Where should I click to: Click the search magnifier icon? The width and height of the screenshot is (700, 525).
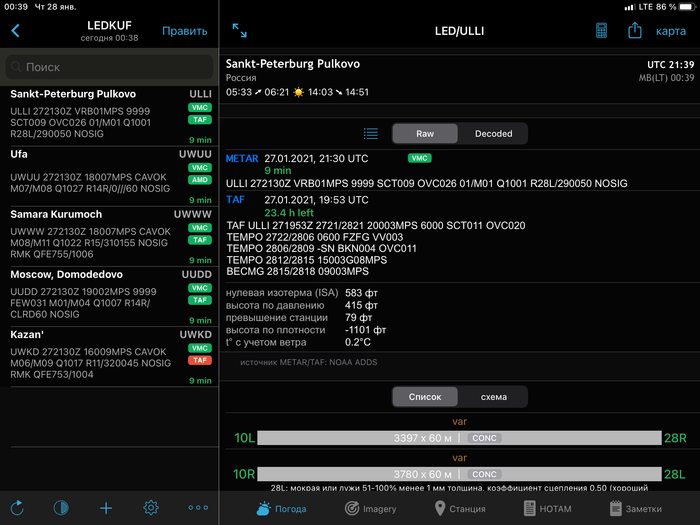tap(16, 67)
